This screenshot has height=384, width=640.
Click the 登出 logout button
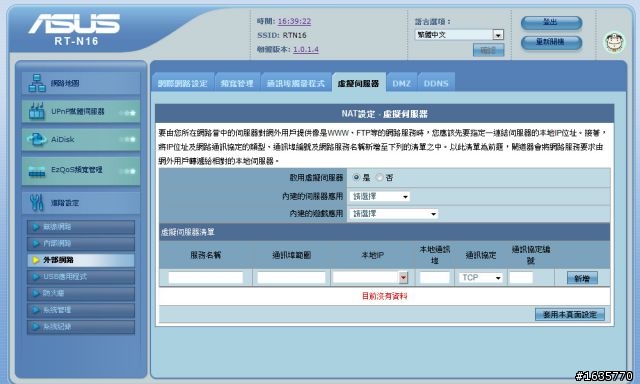(x=551, y=23)
